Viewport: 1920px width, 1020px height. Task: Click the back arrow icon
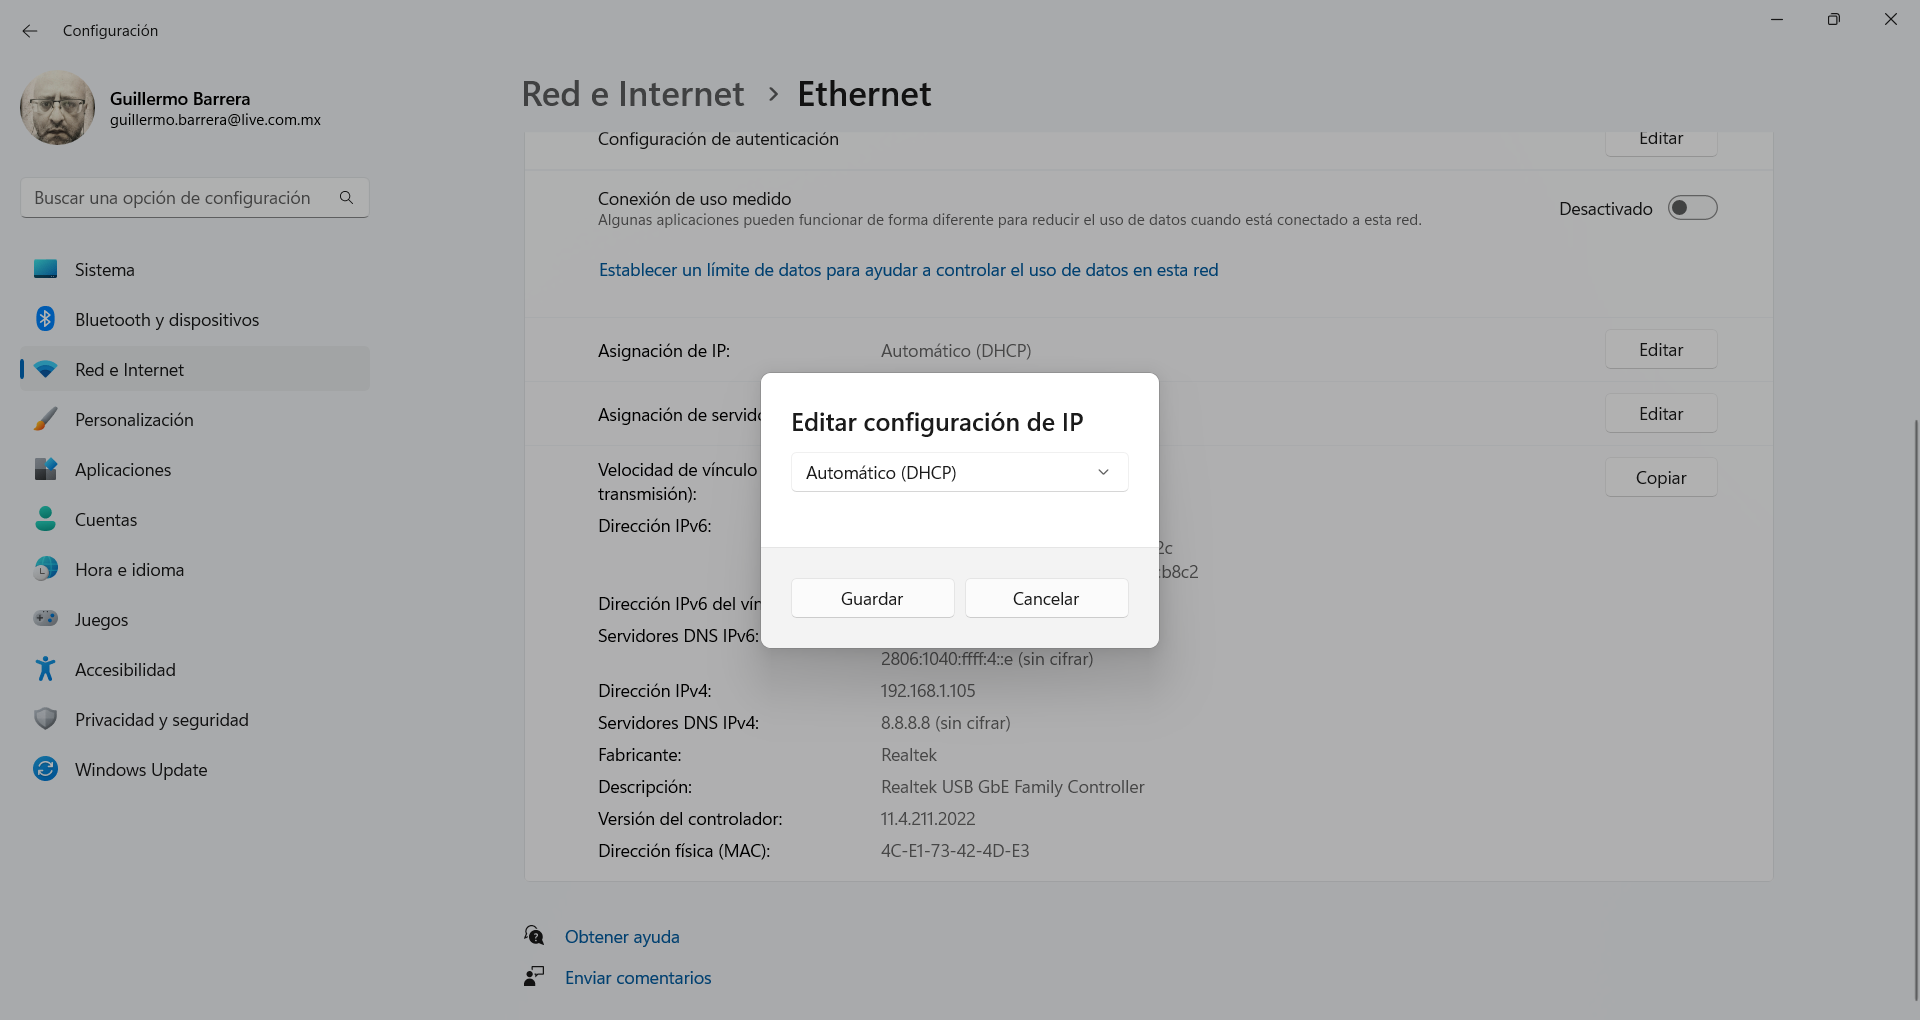click(30, 31)
